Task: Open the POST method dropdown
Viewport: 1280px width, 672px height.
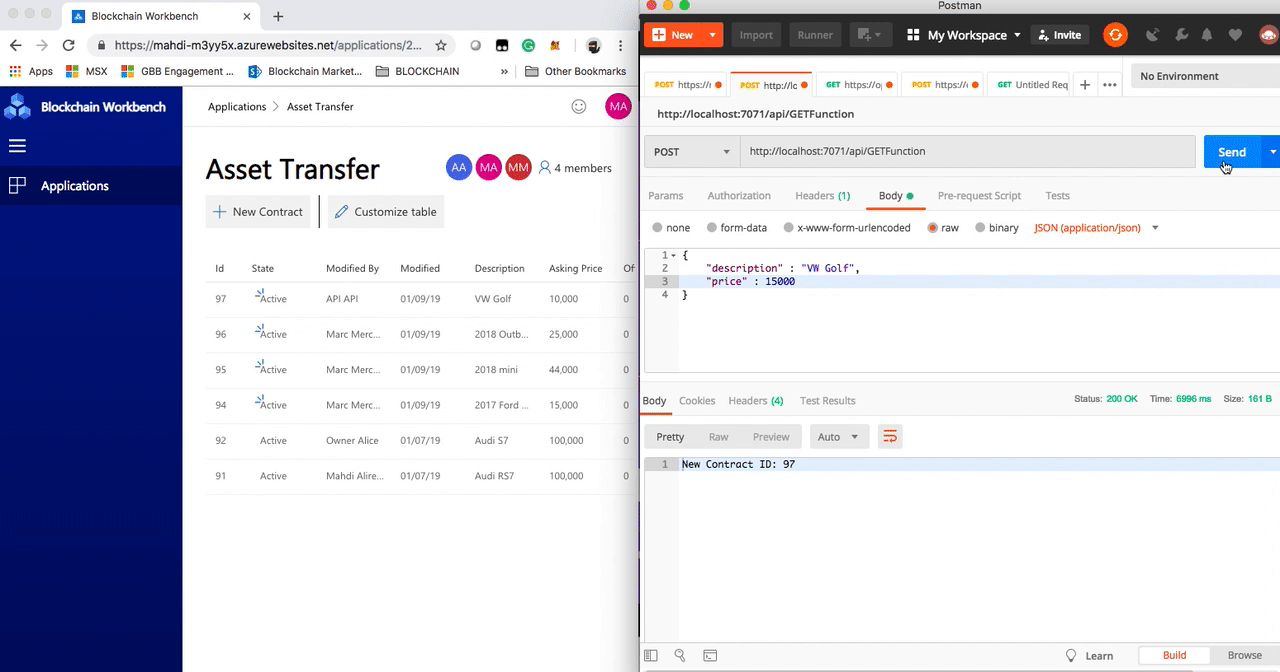Action: (x=692, y=152)
